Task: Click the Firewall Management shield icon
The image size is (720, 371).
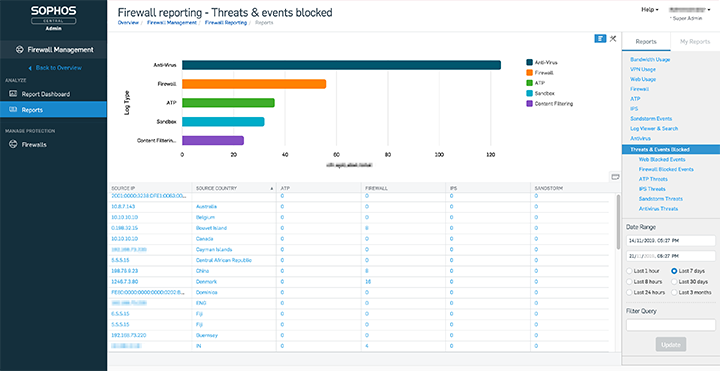Action: (x=19, y=50)
